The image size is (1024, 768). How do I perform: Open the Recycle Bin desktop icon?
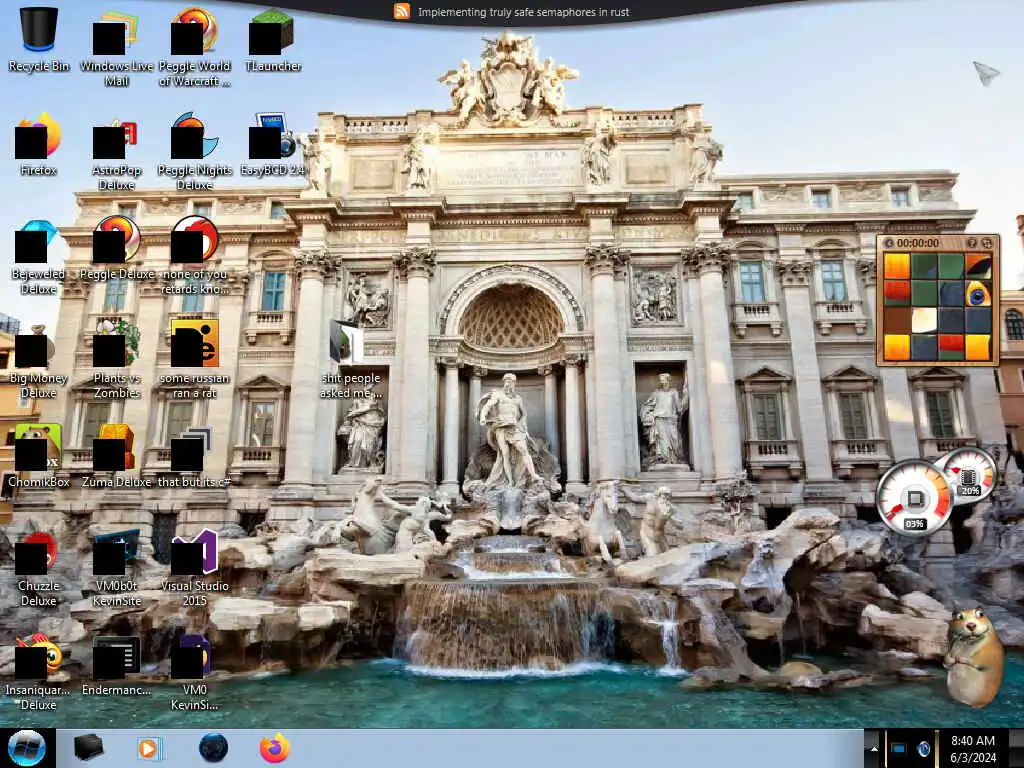click(39, 40)
